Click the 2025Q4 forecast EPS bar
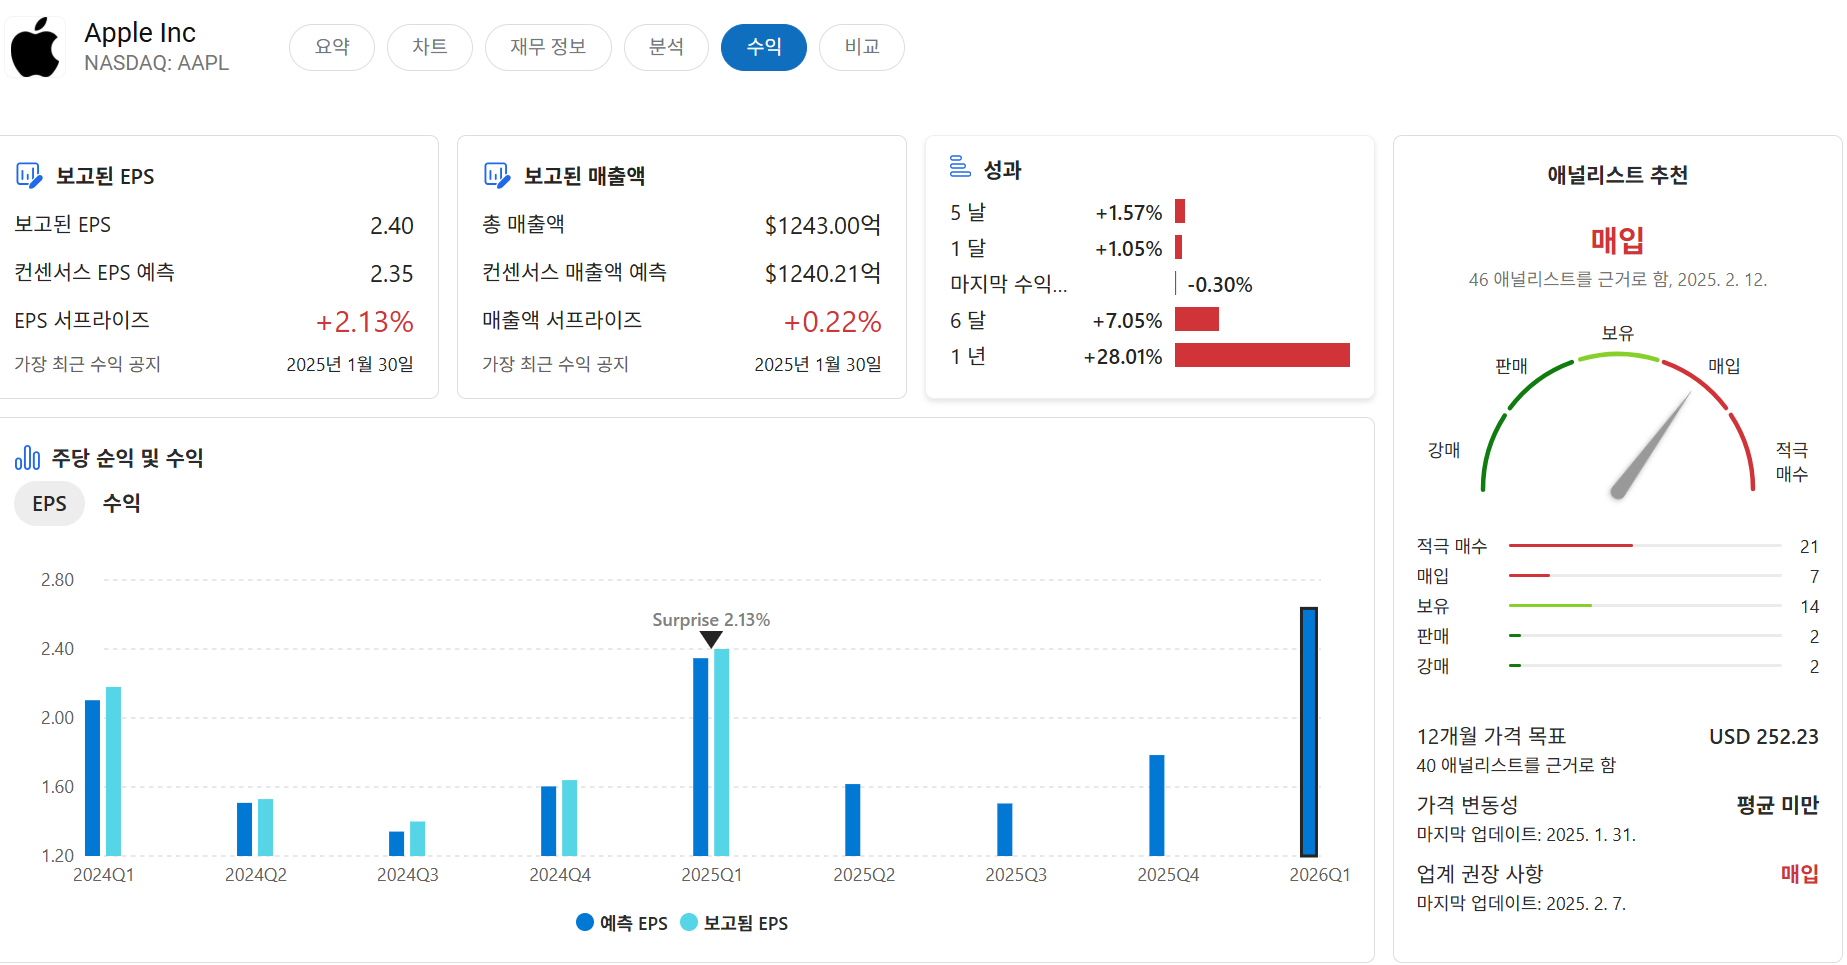This screenshot has width=1847, height=965. 1156,805
